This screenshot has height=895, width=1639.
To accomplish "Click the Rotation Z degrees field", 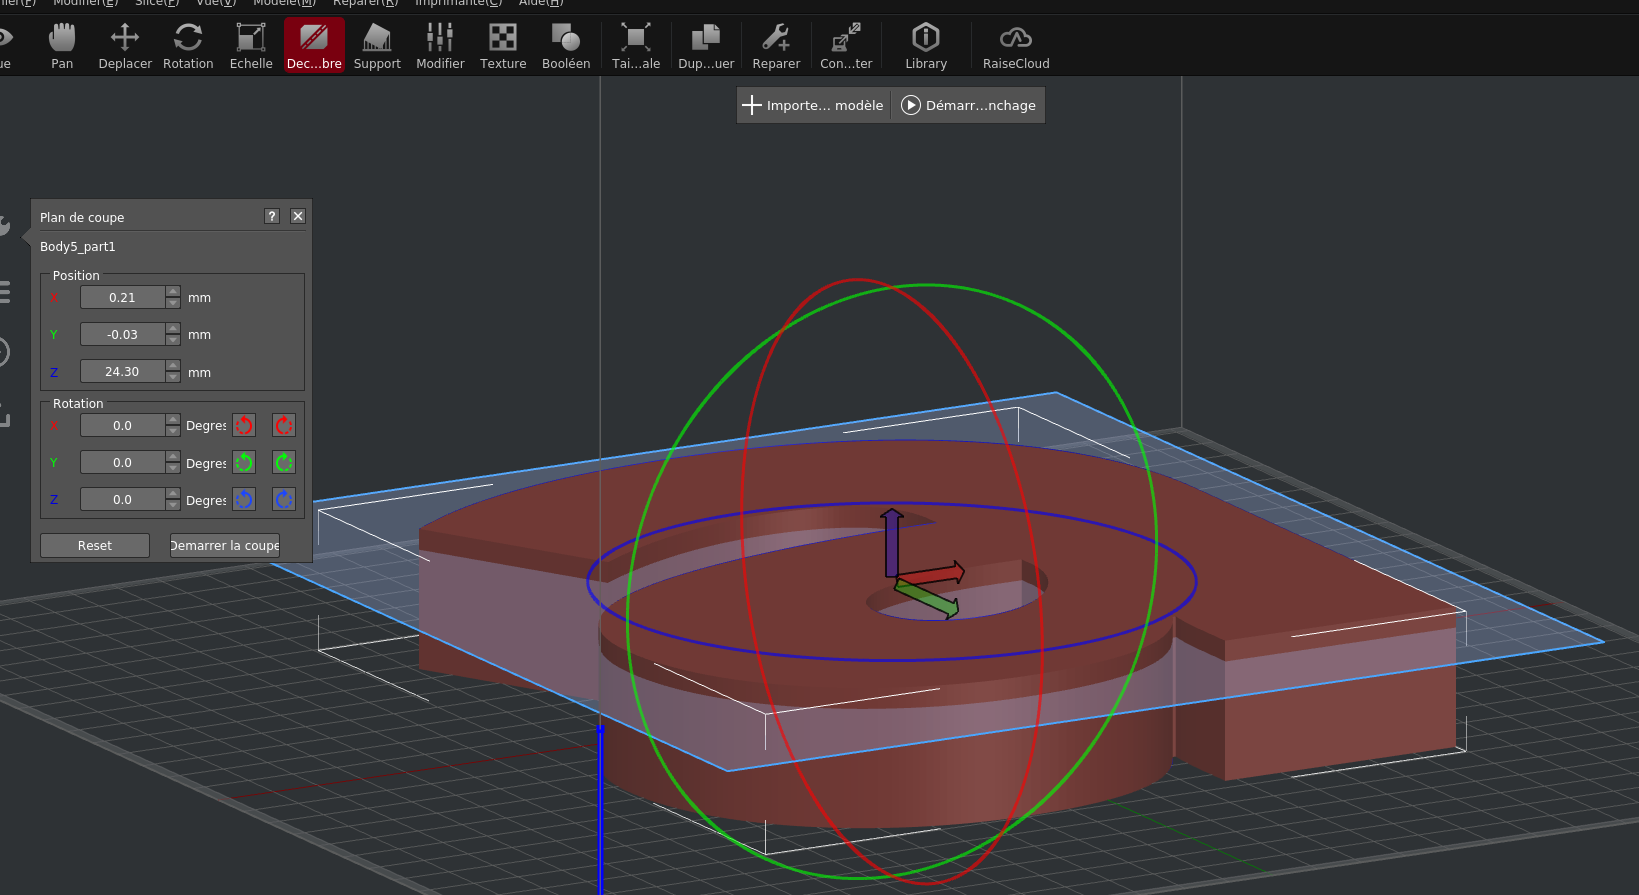I will coord(122,499).
